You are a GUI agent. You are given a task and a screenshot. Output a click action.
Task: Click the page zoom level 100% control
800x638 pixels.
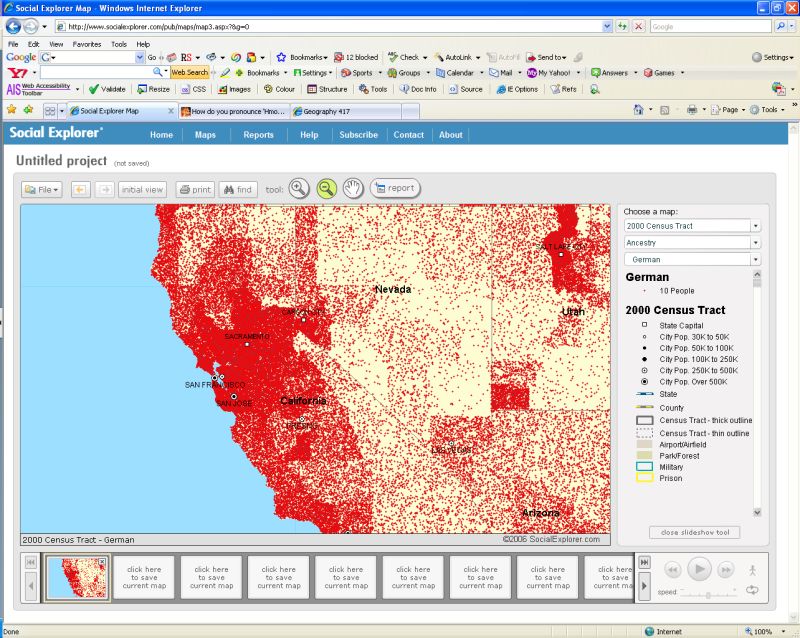[763, 631]
